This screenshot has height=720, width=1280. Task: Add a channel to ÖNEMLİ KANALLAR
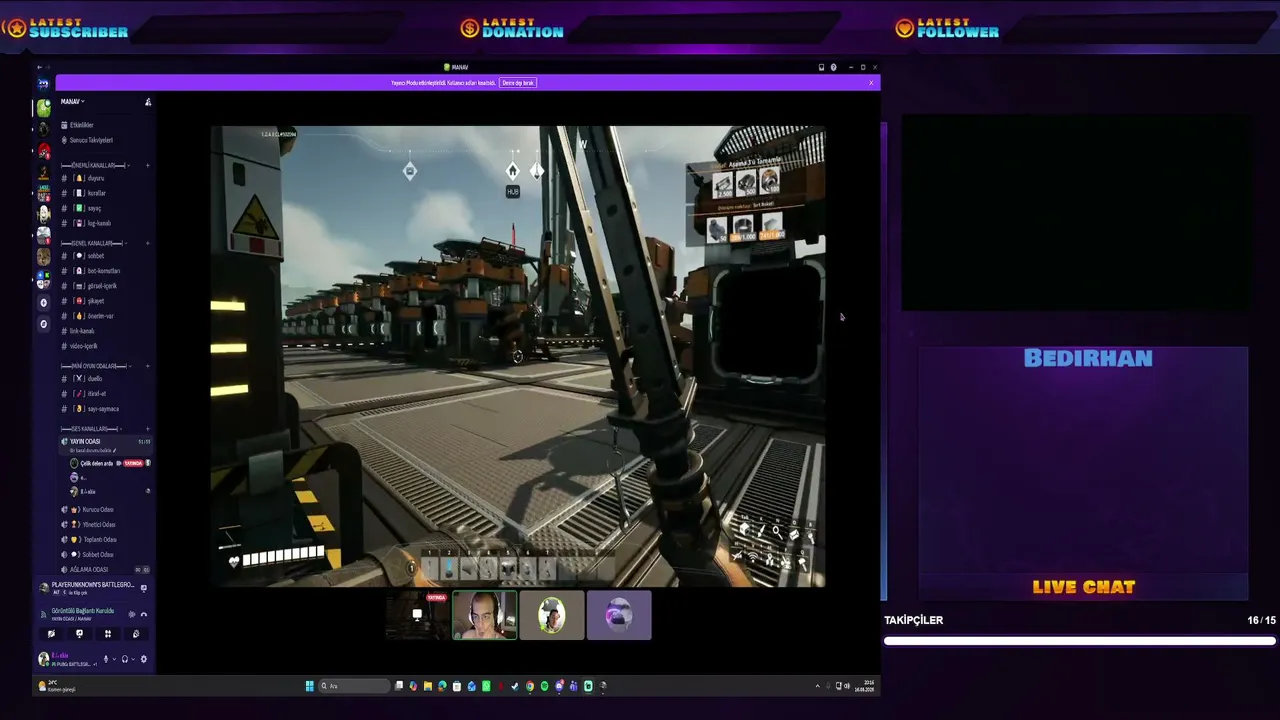click(x=148, y=165)
